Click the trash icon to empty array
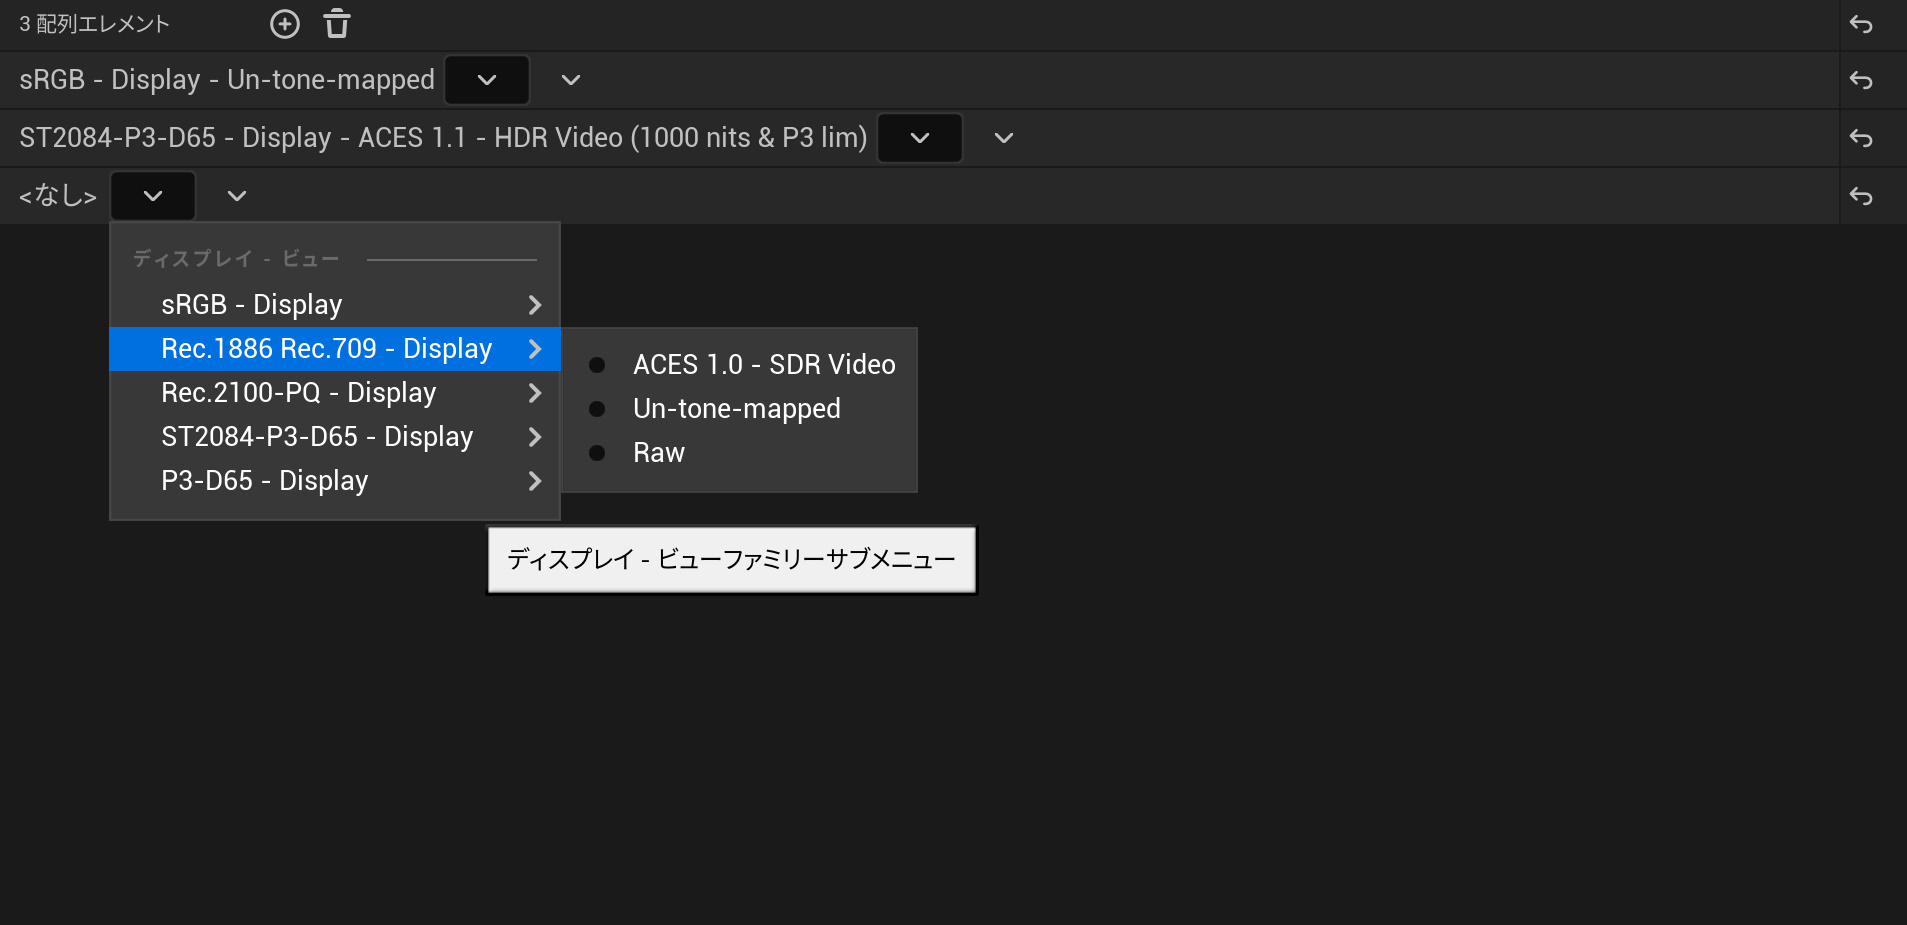Viewport: 1907px width, 925px height. coord(337,24)
